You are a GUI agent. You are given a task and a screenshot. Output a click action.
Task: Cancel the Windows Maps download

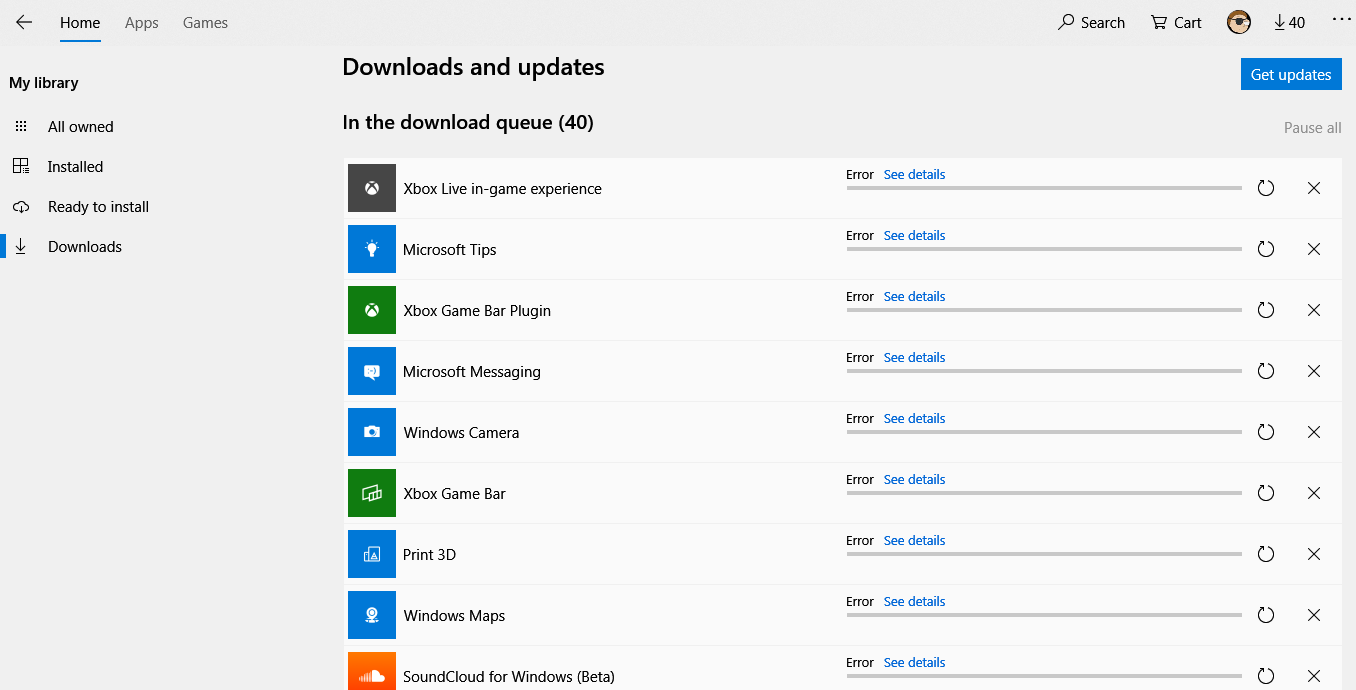[x=1314, y=615]
